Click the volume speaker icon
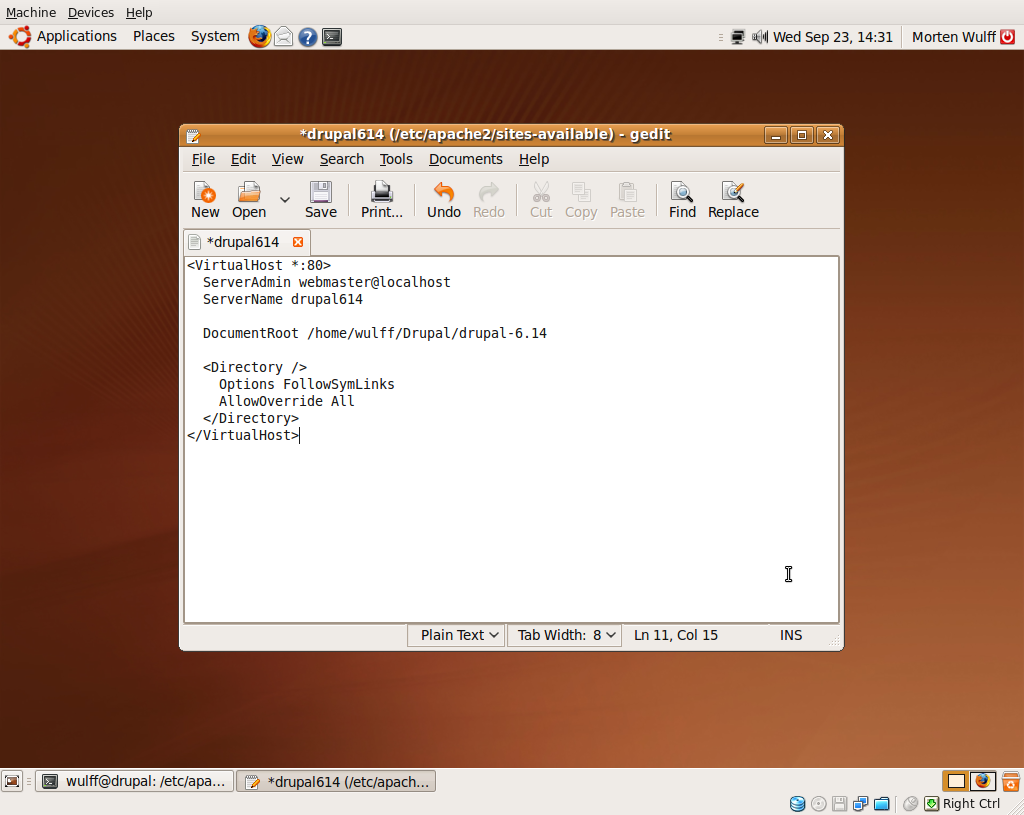 (760, 37)
